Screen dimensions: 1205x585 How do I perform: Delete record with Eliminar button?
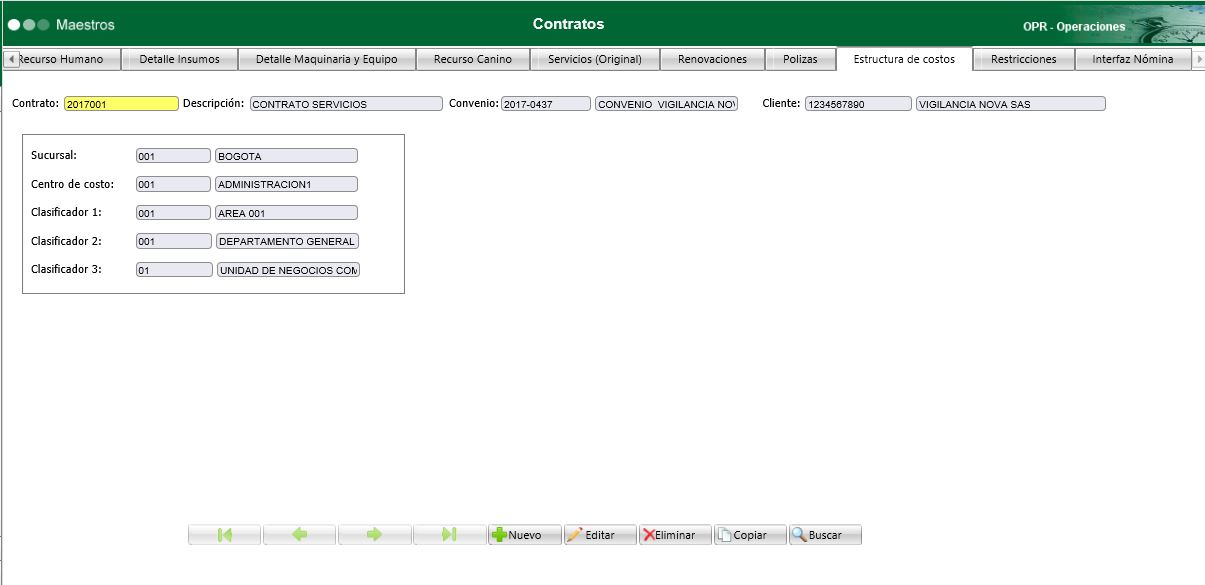(x=675, y=535)
